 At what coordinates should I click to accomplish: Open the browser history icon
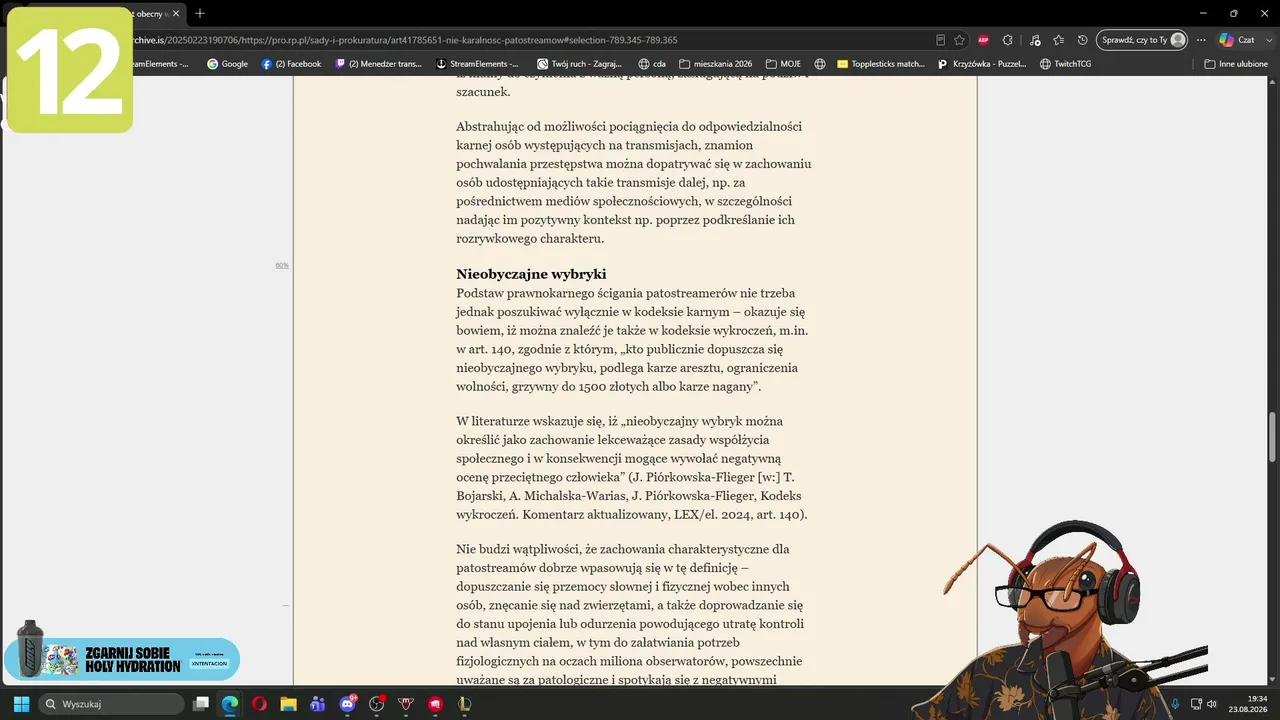(1082, 40)
